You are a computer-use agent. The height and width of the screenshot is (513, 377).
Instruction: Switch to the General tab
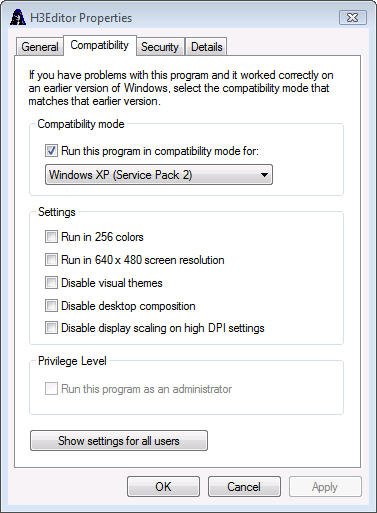coord(40,47)
